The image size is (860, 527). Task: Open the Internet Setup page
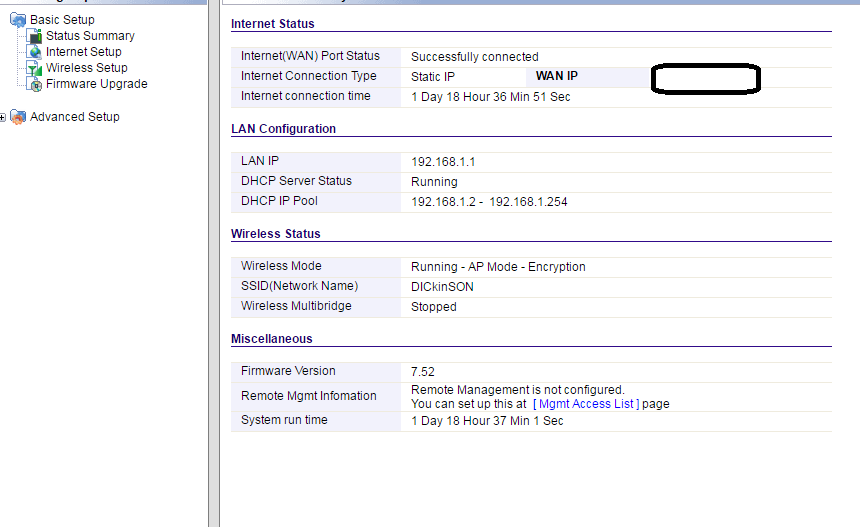click(84, 52)
